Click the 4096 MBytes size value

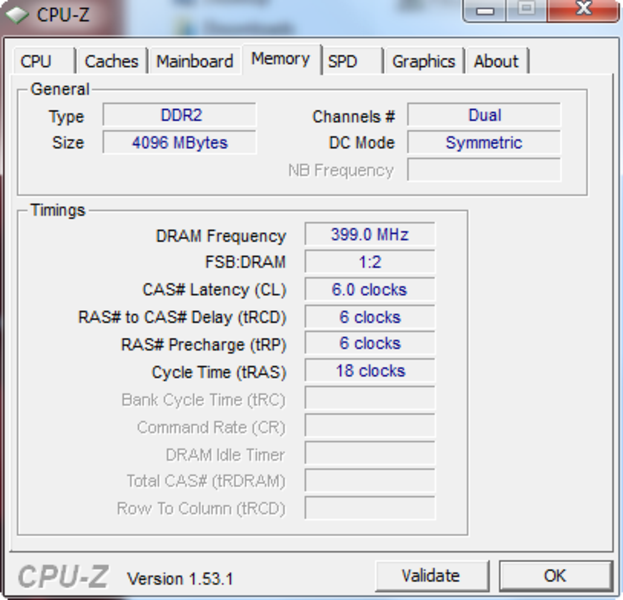pos(180,142)
